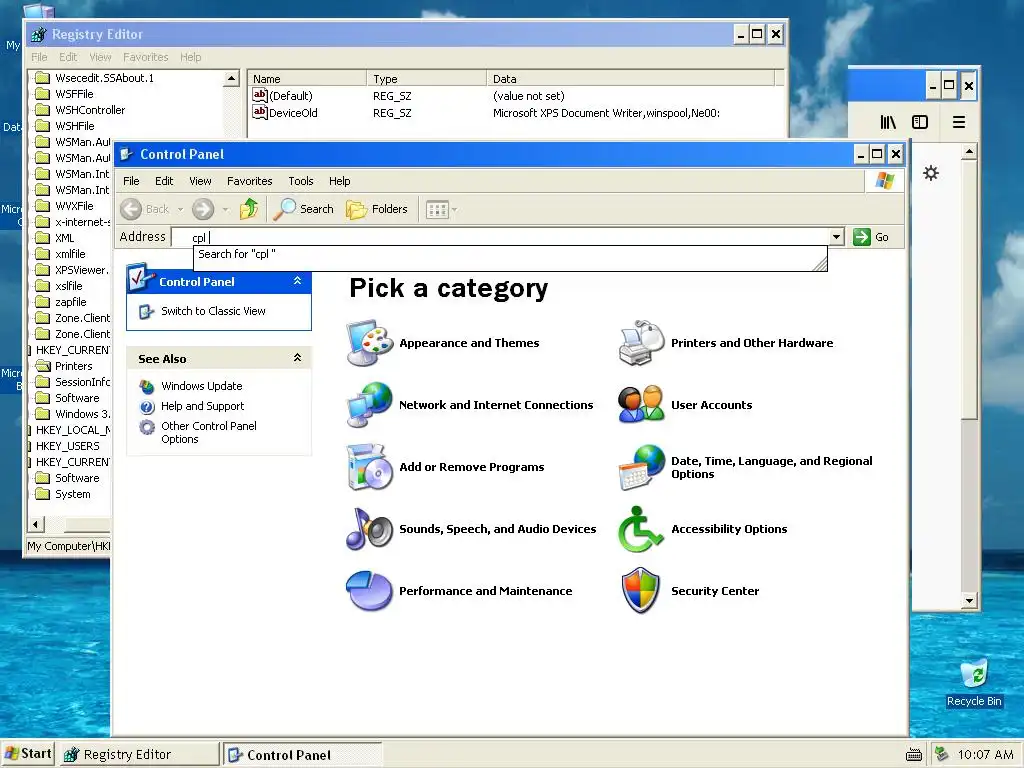Screen dimensions: 1024x768
Task: Collapse the Control Panel side panel
Action: [297, 281]
